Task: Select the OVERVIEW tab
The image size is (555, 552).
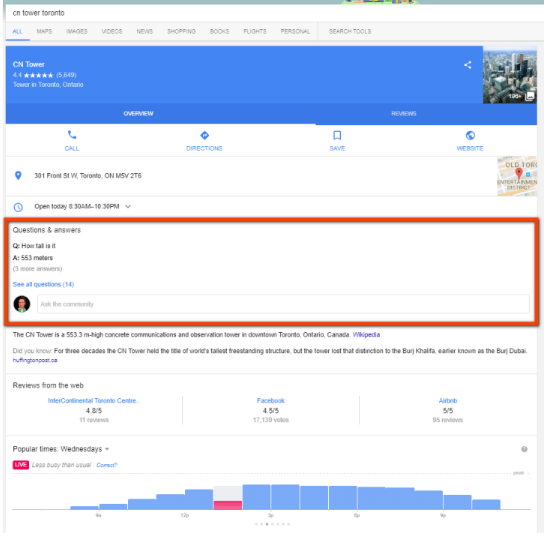Action: tap(138, 114)
